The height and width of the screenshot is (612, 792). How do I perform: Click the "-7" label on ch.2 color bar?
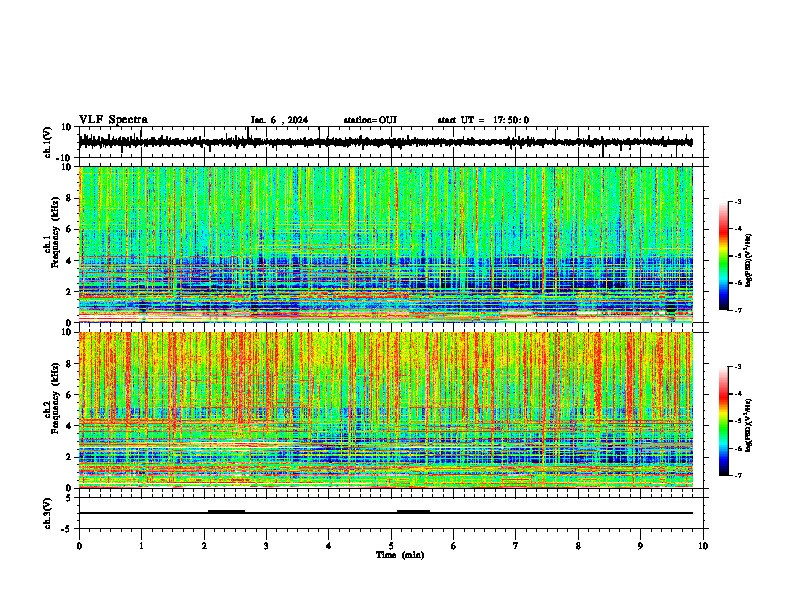click(737, 475)
